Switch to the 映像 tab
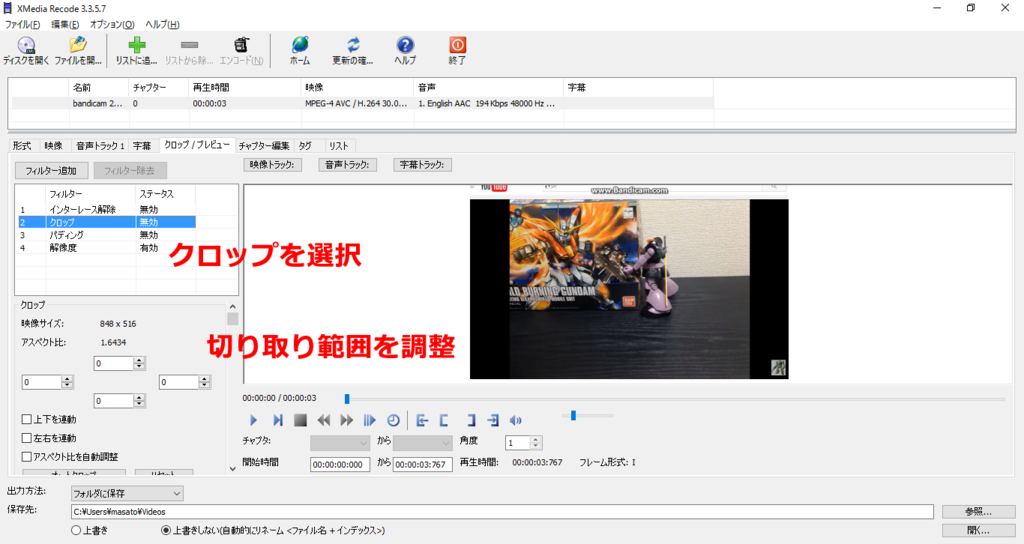Viewport: 1024px width, 544px height. click(54, 146)
